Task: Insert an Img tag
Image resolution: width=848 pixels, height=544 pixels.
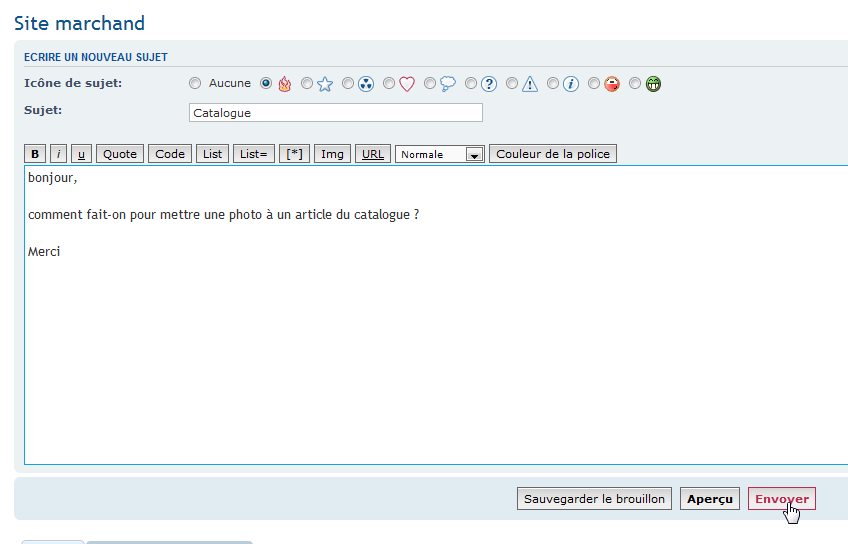Action: [x=332, y=154]
